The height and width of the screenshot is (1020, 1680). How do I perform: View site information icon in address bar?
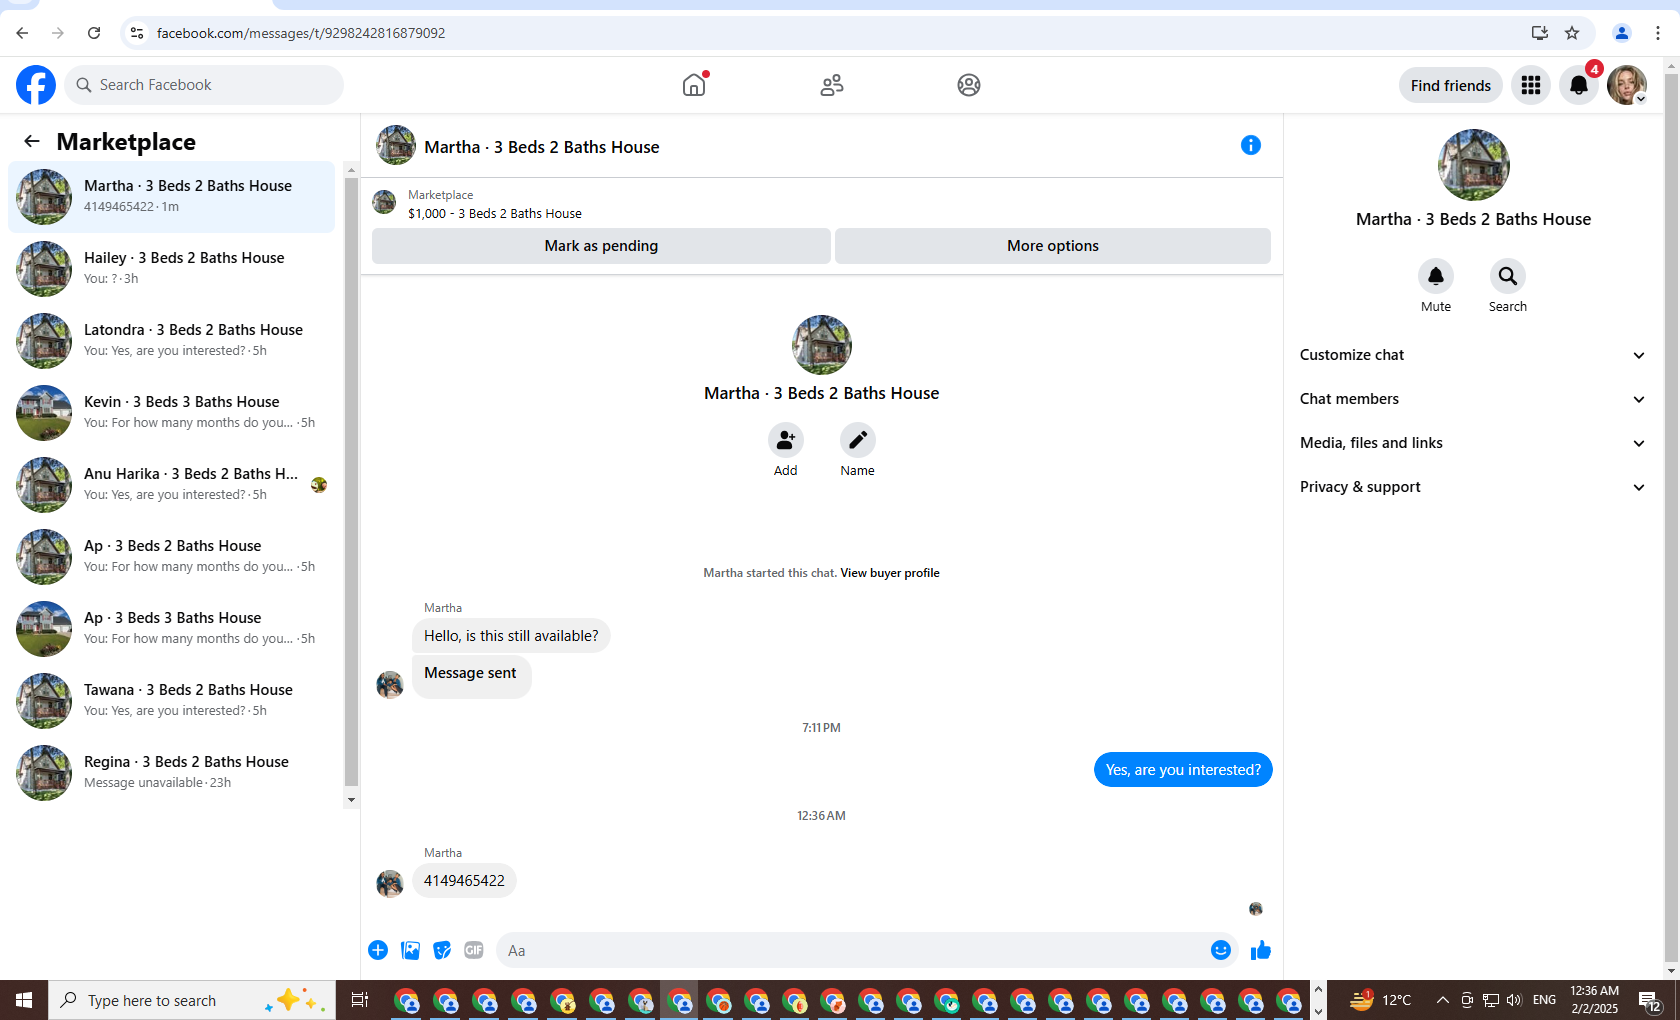coord(137,33)
